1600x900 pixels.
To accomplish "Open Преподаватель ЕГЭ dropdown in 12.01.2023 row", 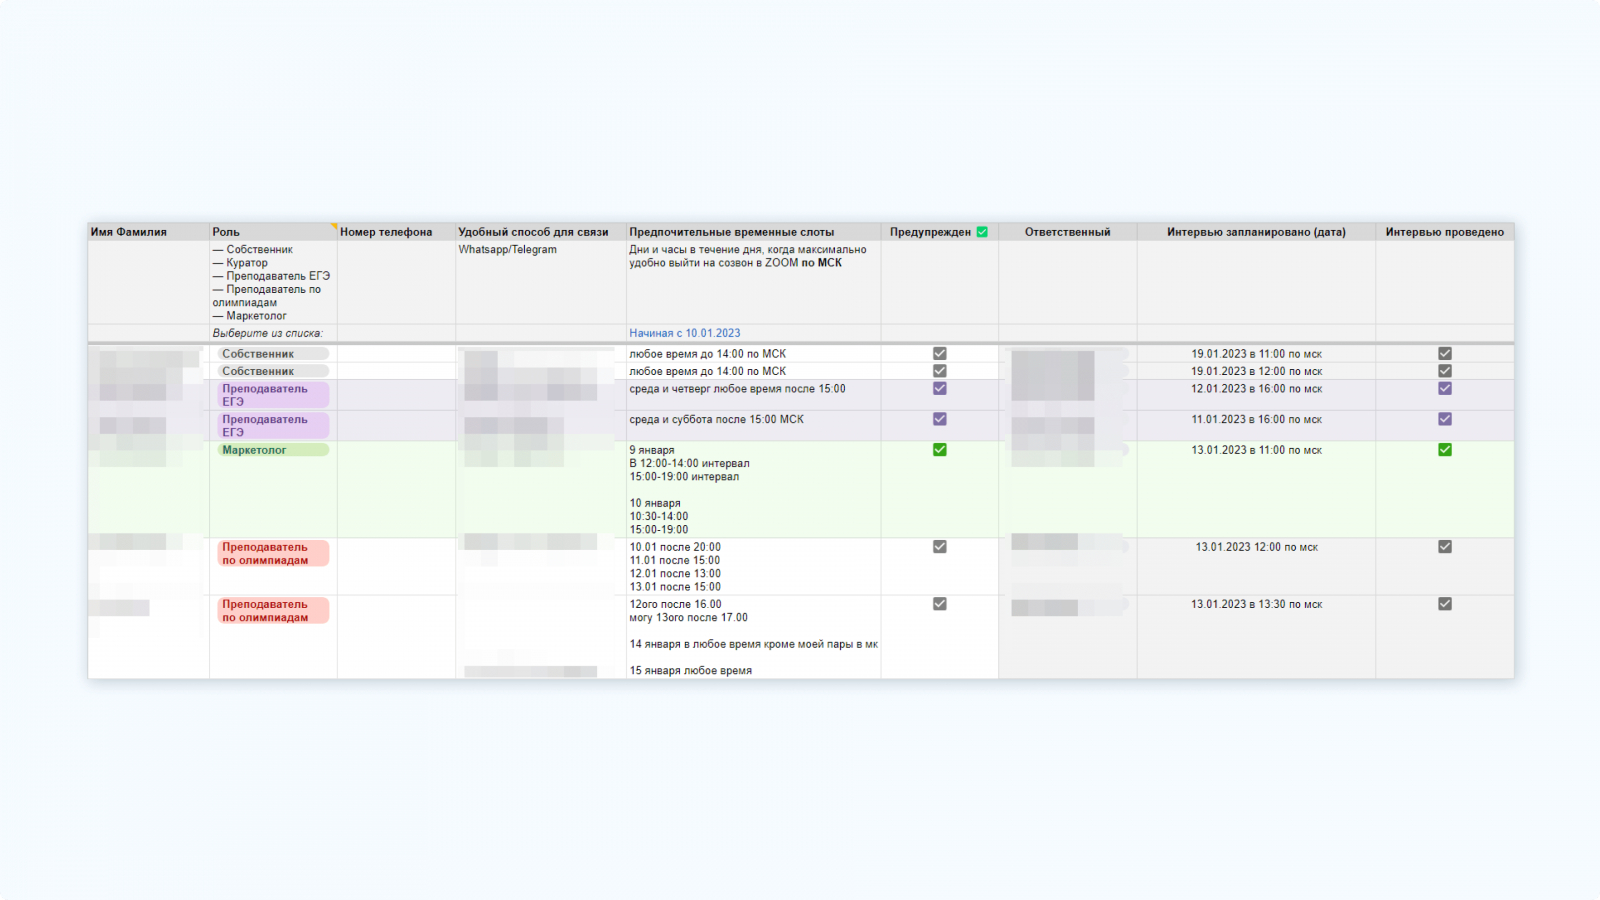I will click(273, 395).
